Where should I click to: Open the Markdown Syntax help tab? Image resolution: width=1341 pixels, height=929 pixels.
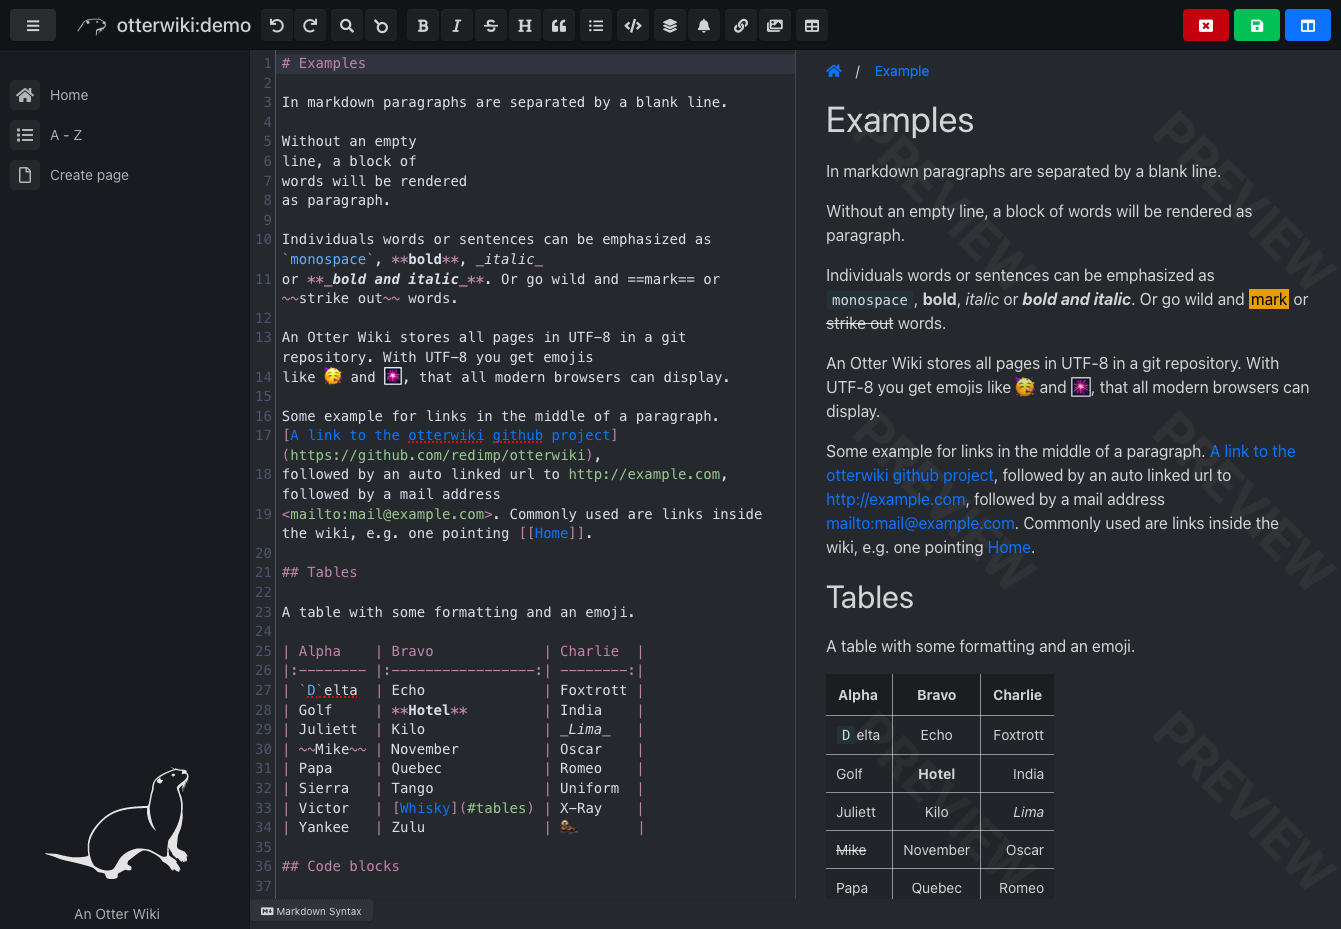click(x=312, y=911)
